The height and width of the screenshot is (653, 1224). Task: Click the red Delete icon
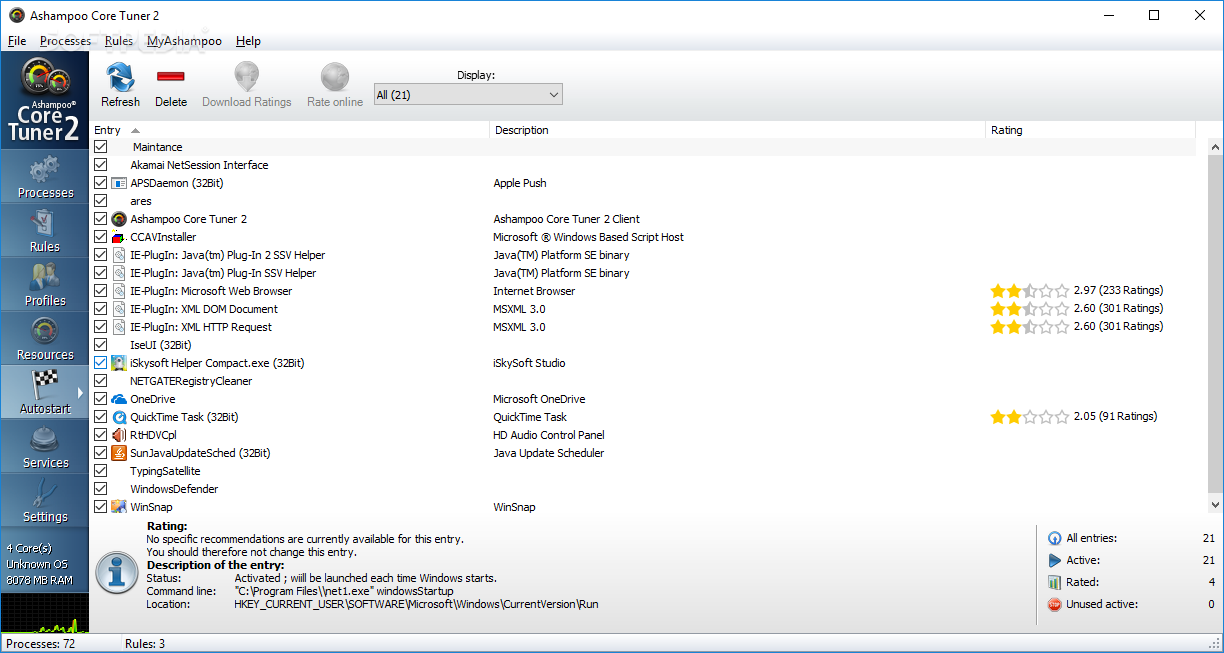[171, 77]
